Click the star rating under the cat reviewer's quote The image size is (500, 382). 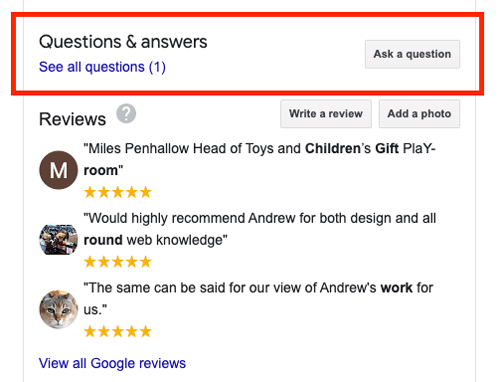click(118, 332)
